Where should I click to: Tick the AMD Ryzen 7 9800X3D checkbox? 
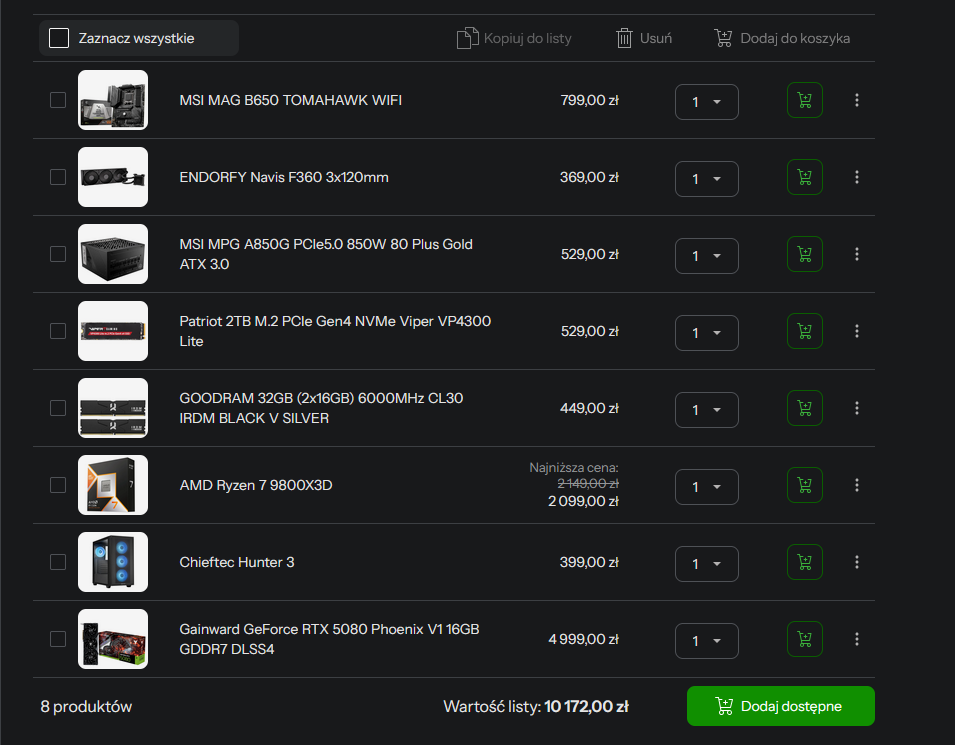point(58,485)
